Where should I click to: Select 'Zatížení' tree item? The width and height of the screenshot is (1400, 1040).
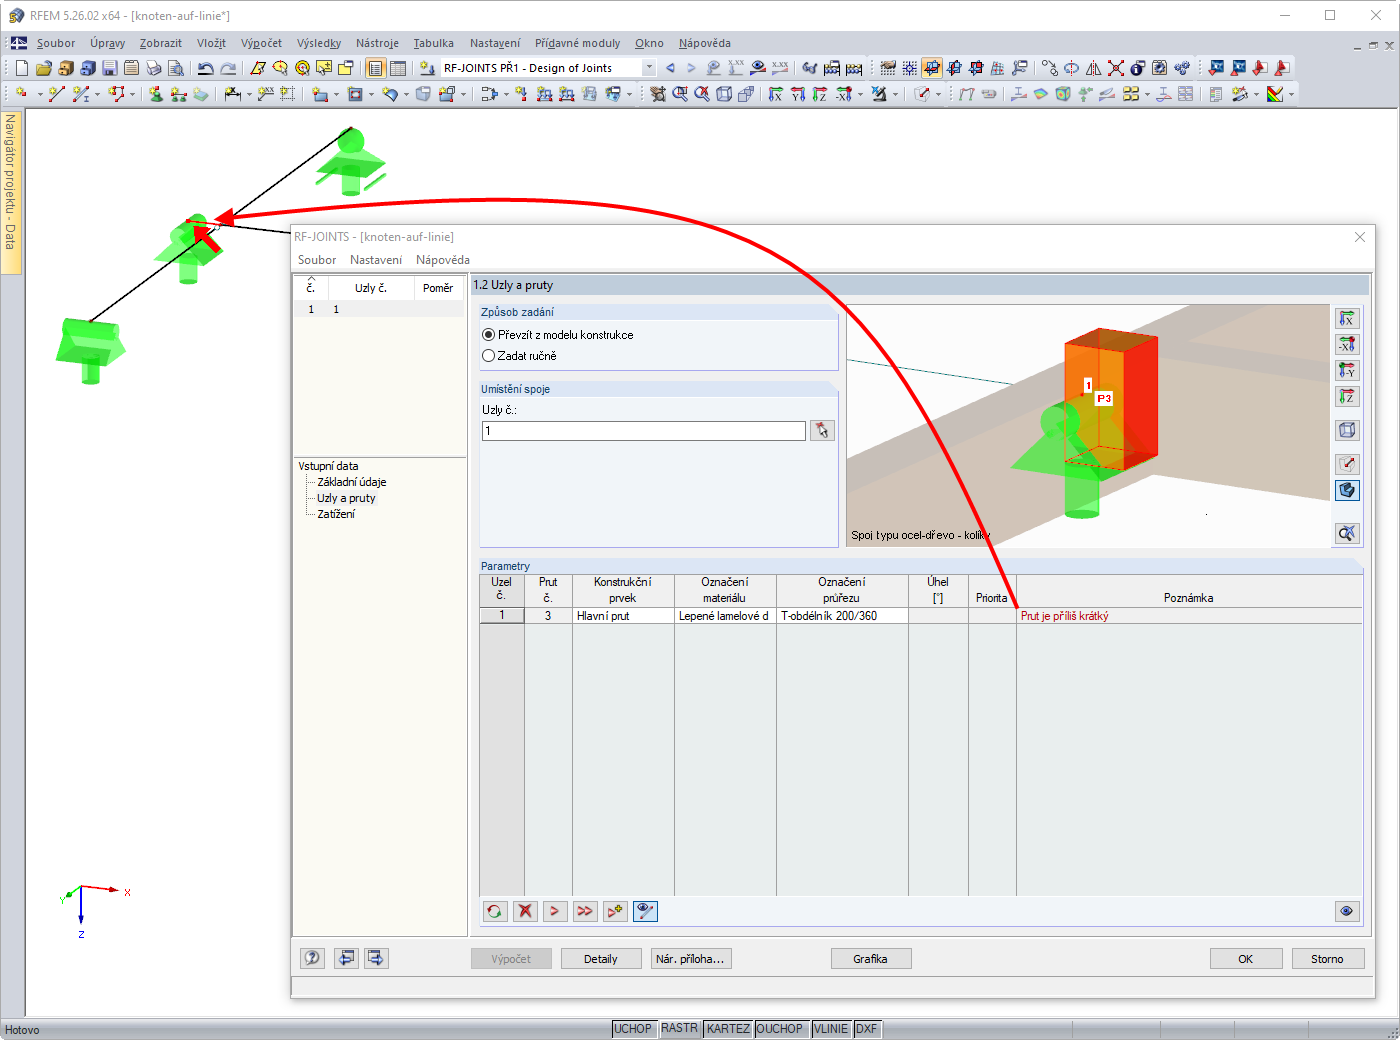336,514
